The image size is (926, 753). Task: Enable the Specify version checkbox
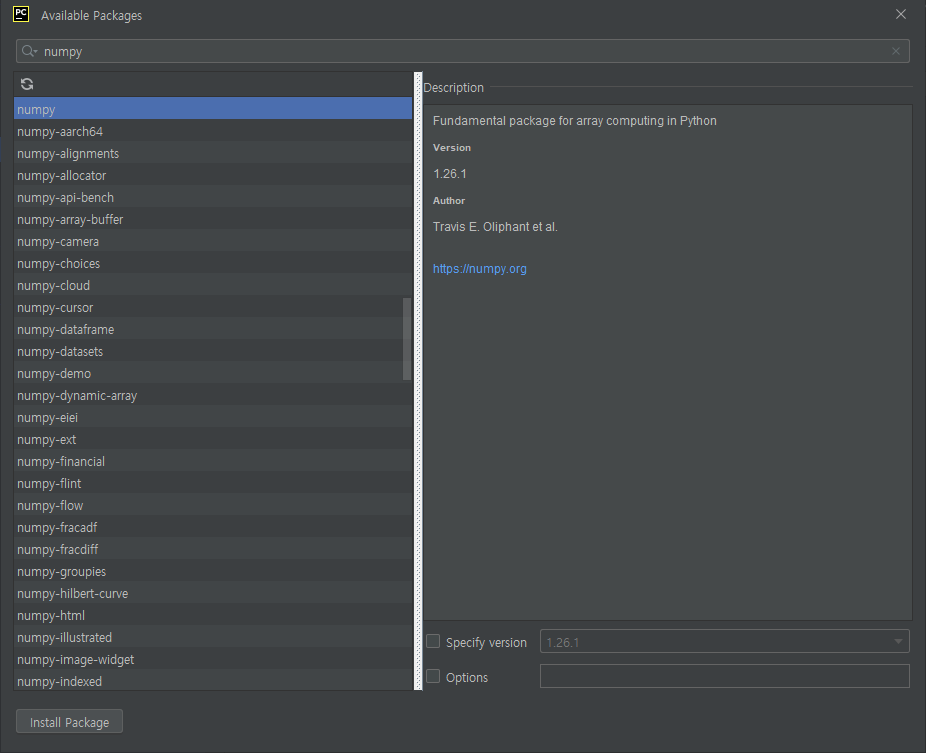coord(433,641)
